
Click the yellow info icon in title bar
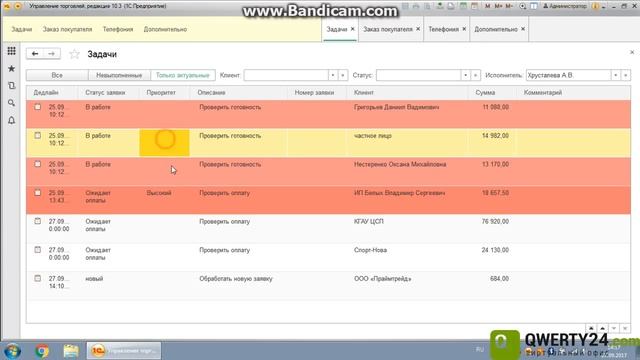596,6
